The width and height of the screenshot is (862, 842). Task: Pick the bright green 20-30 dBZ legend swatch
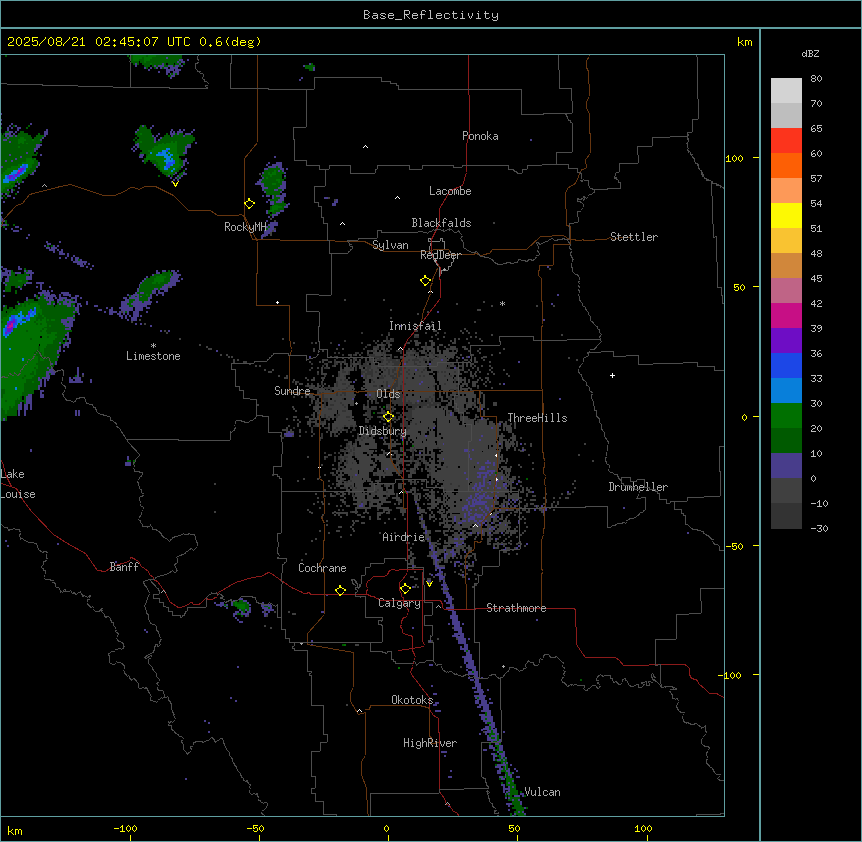pyautogui.click(x=786, y=416)
